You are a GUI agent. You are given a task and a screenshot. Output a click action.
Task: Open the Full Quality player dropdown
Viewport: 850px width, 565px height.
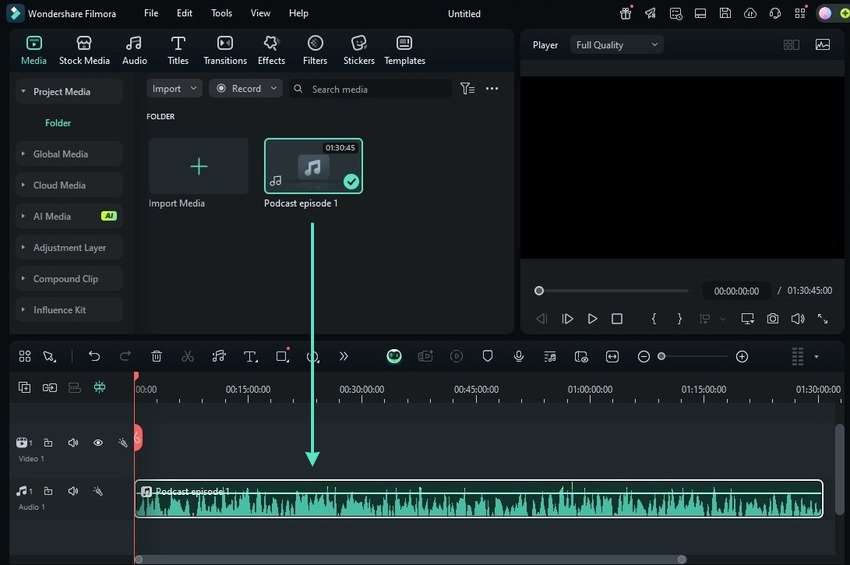click(x=617, y=45)
